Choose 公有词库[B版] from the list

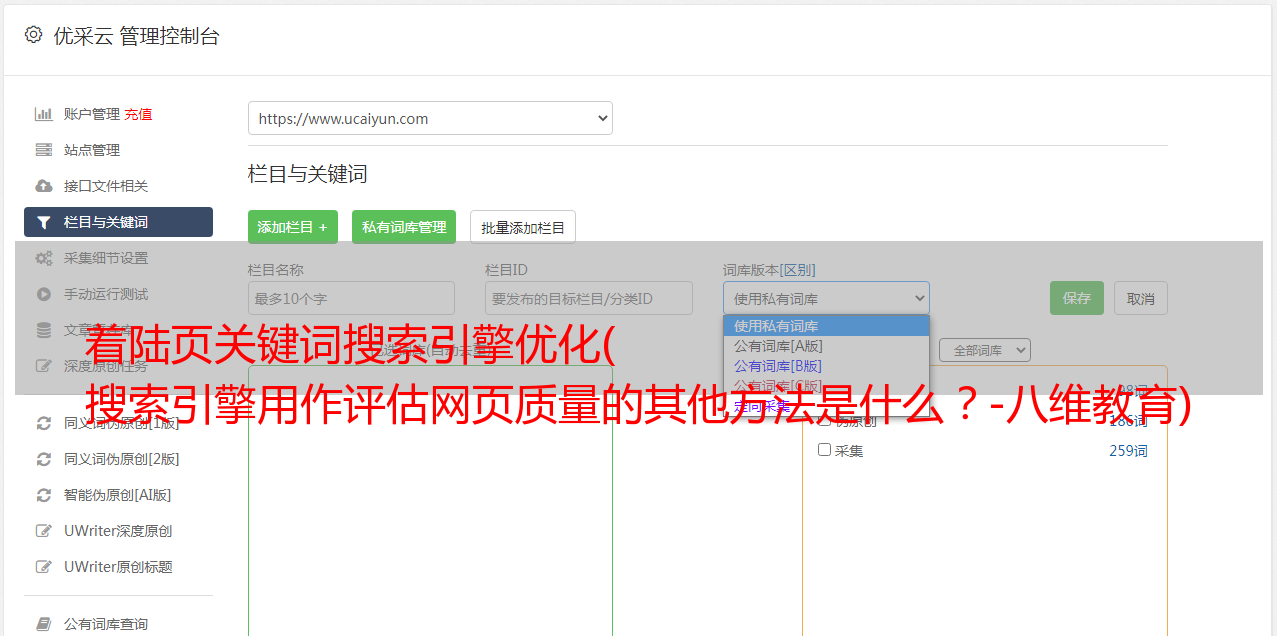click(x=826, y=366)
